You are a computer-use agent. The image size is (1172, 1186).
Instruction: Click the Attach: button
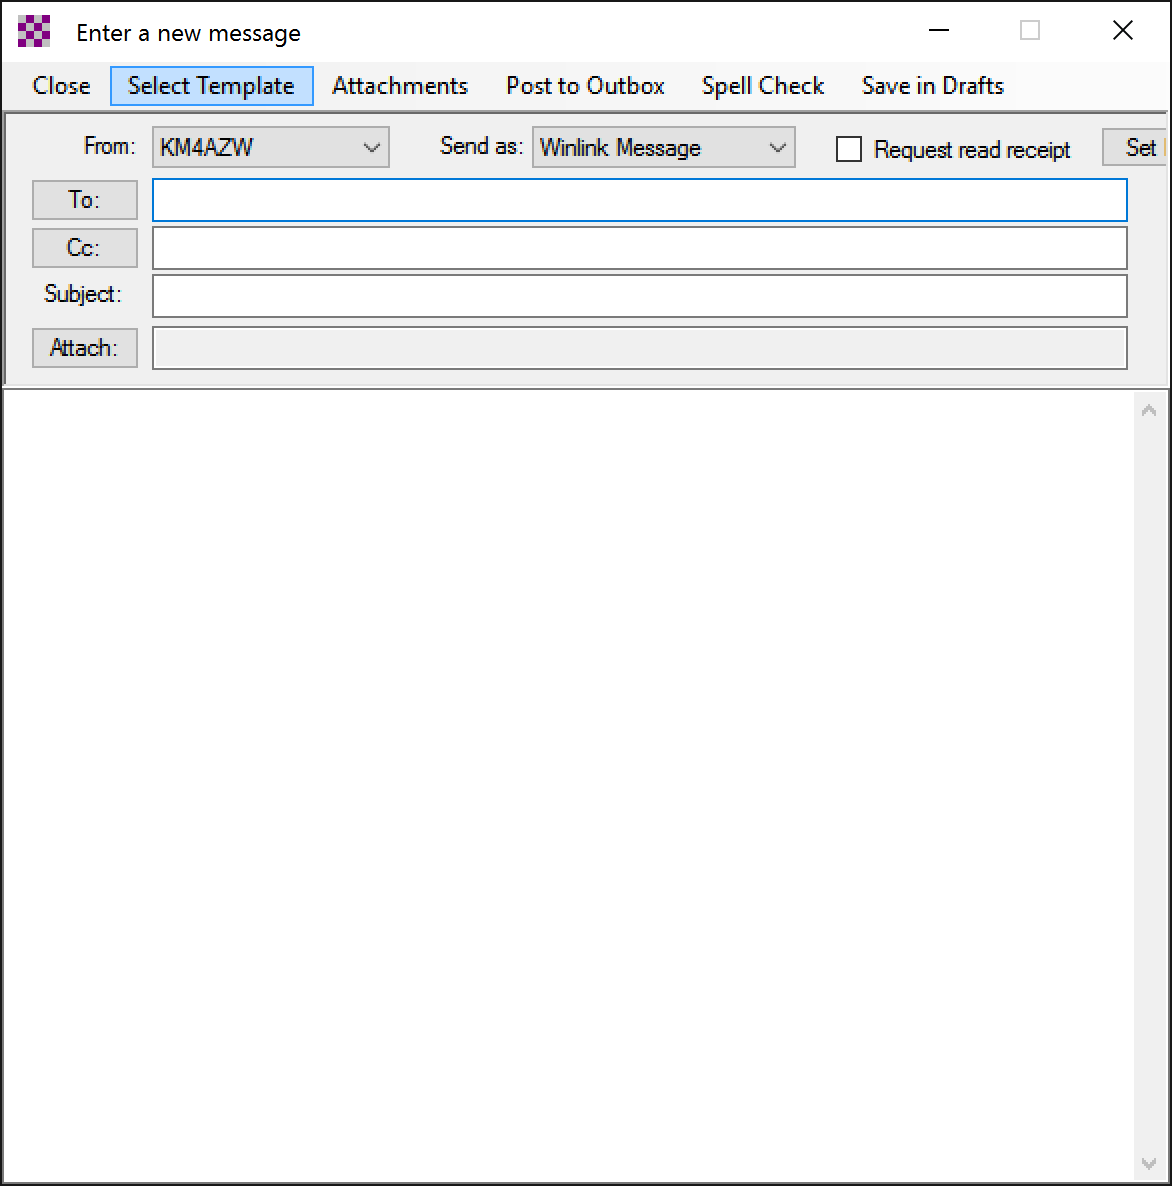click(x=84, y=348)
